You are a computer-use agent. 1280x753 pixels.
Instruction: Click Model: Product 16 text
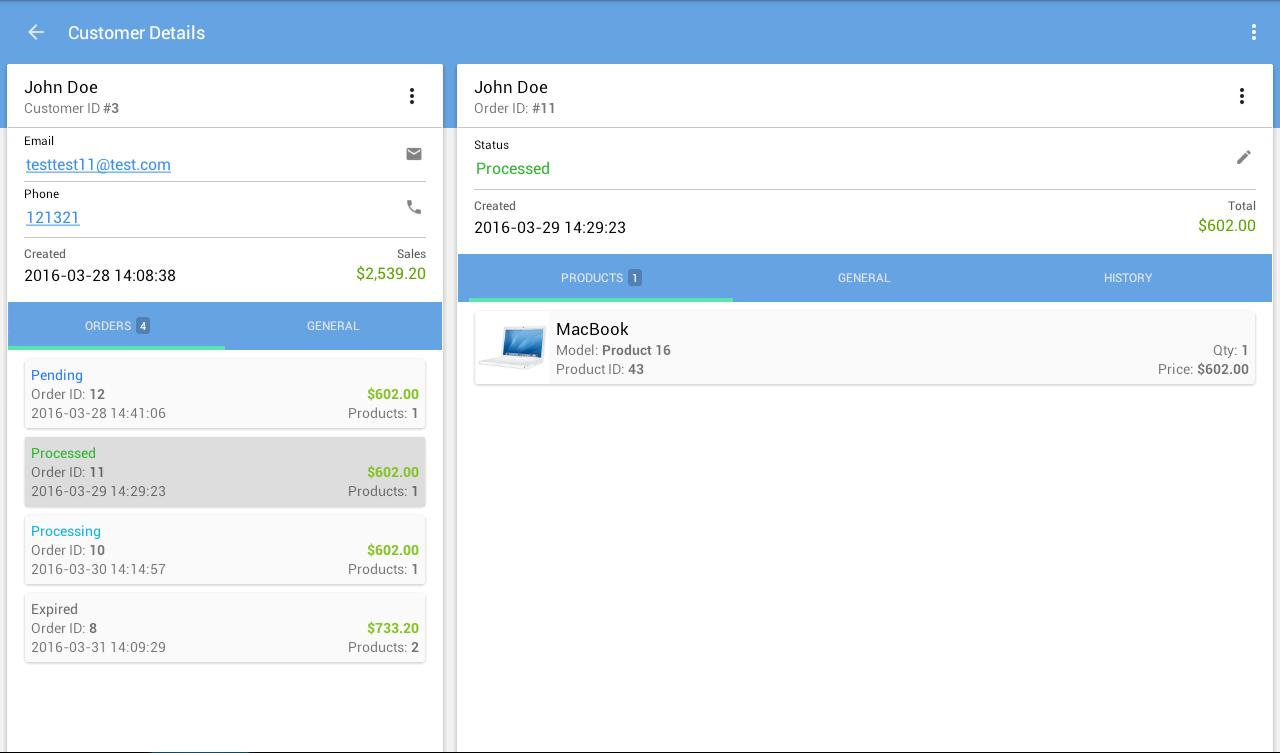coord(613,350)
